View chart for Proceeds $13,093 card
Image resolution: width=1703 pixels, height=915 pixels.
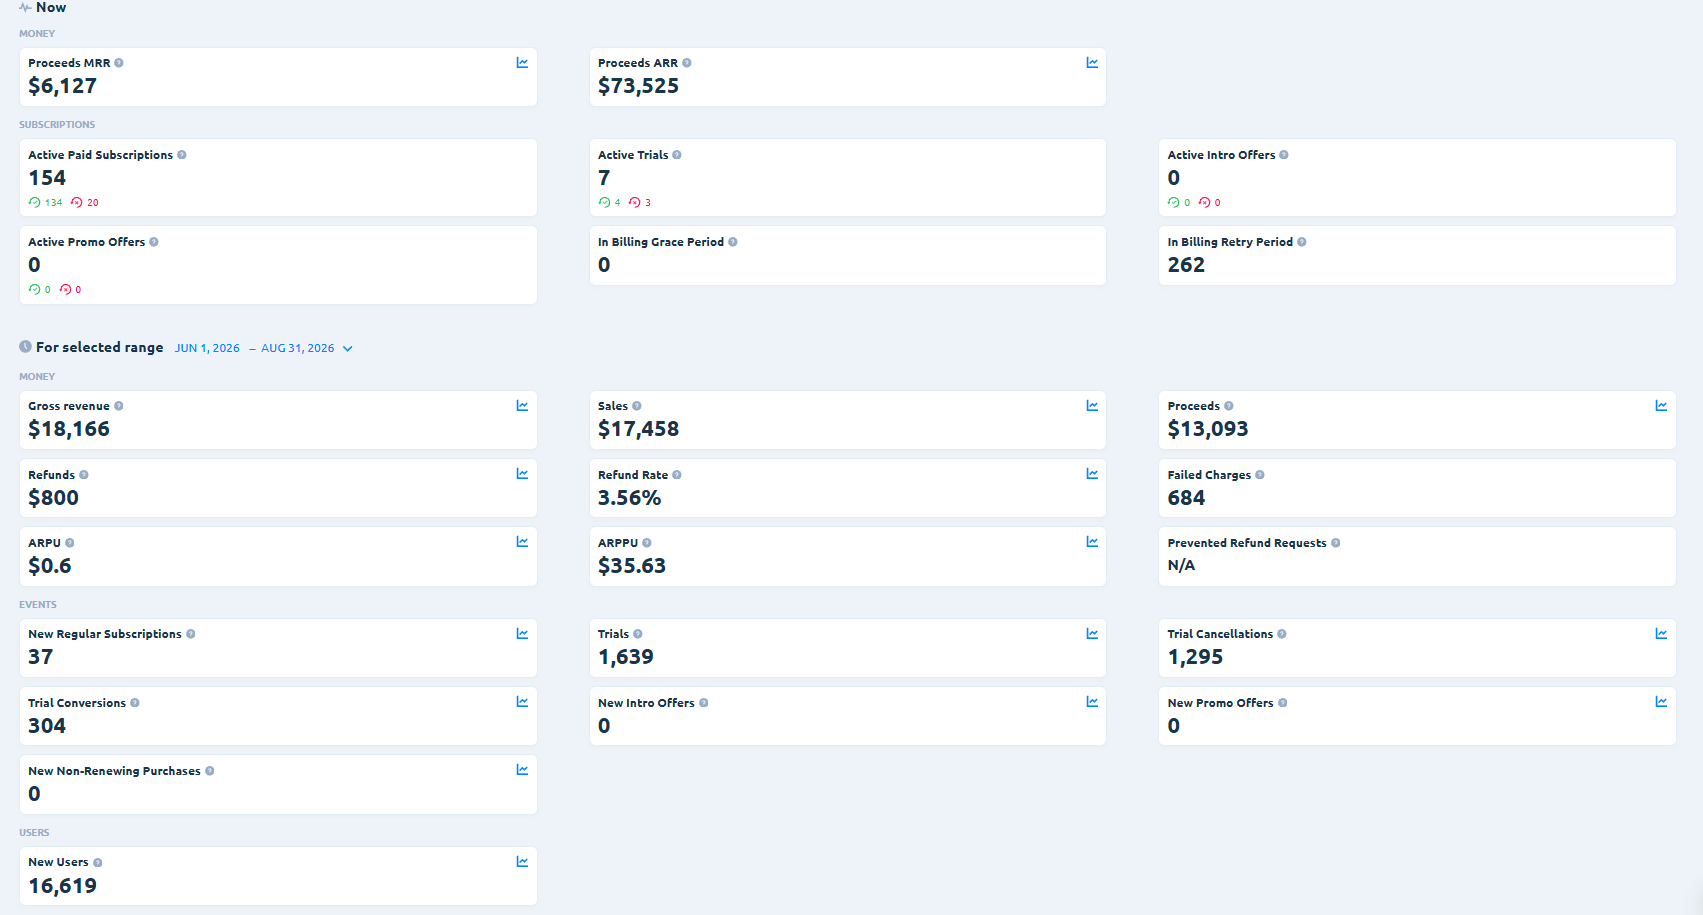1661,406
